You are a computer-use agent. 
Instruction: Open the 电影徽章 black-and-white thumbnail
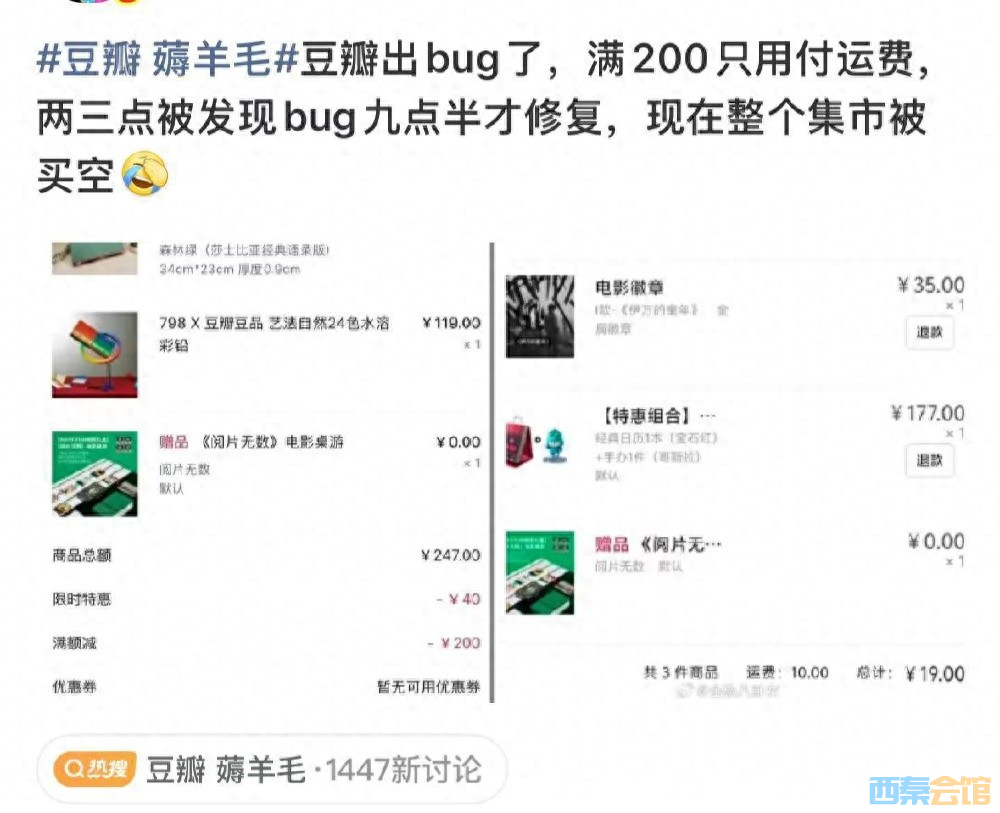click(x=540, y=316)
